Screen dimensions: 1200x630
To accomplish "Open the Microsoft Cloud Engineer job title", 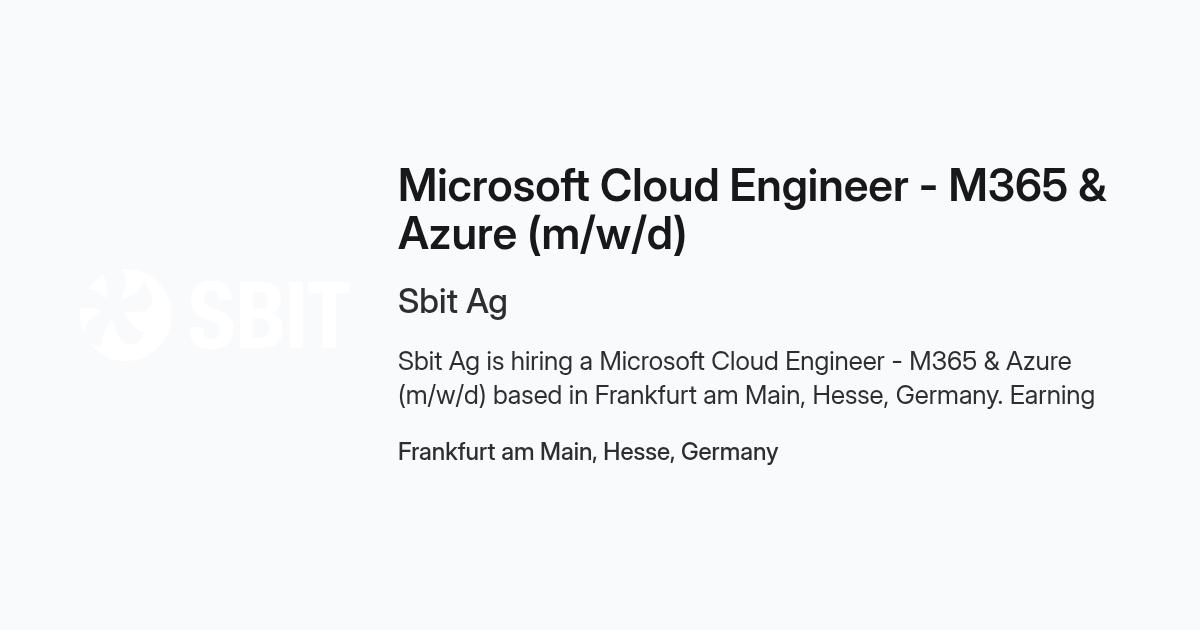I will (752, 210).
